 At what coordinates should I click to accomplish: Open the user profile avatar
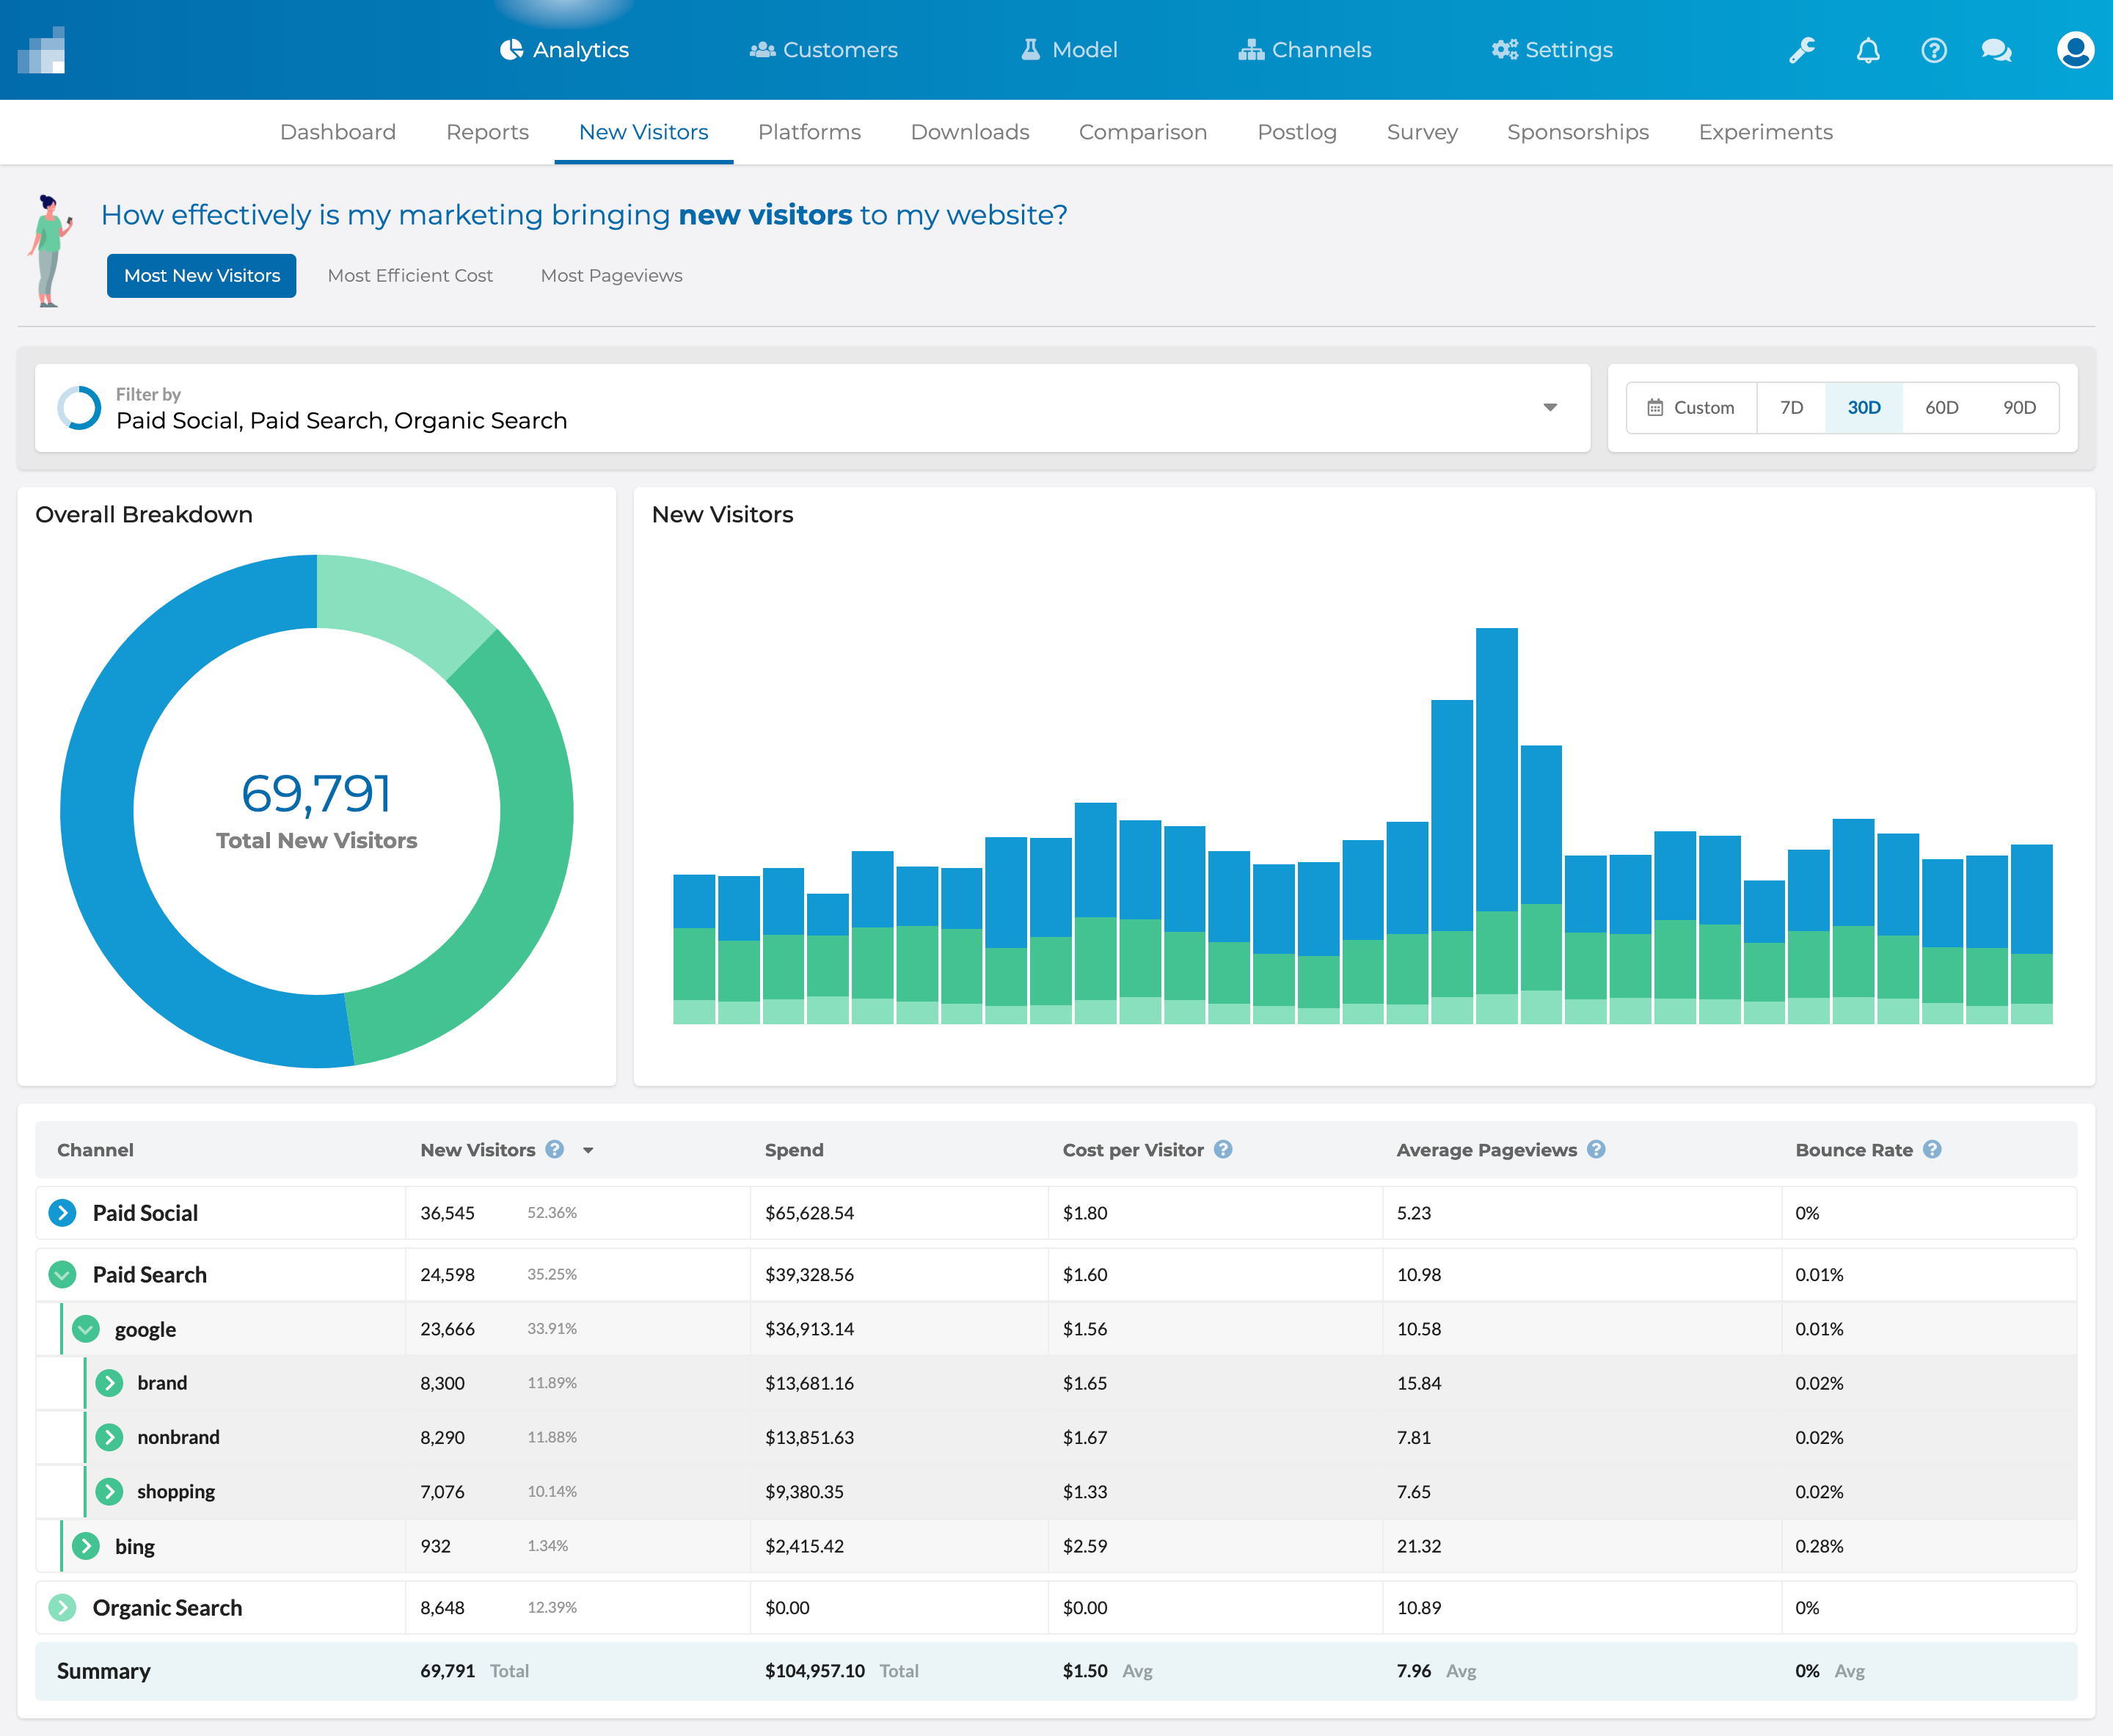(2075, 50)
